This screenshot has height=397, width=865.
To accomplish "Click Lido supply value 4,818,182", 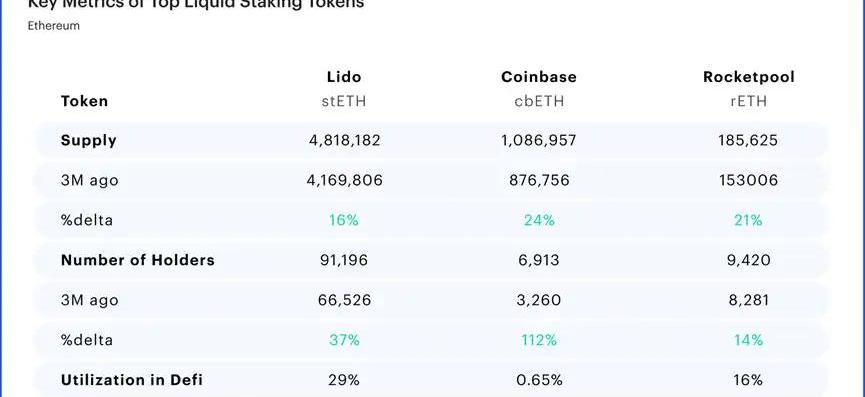I will (344, 141).
